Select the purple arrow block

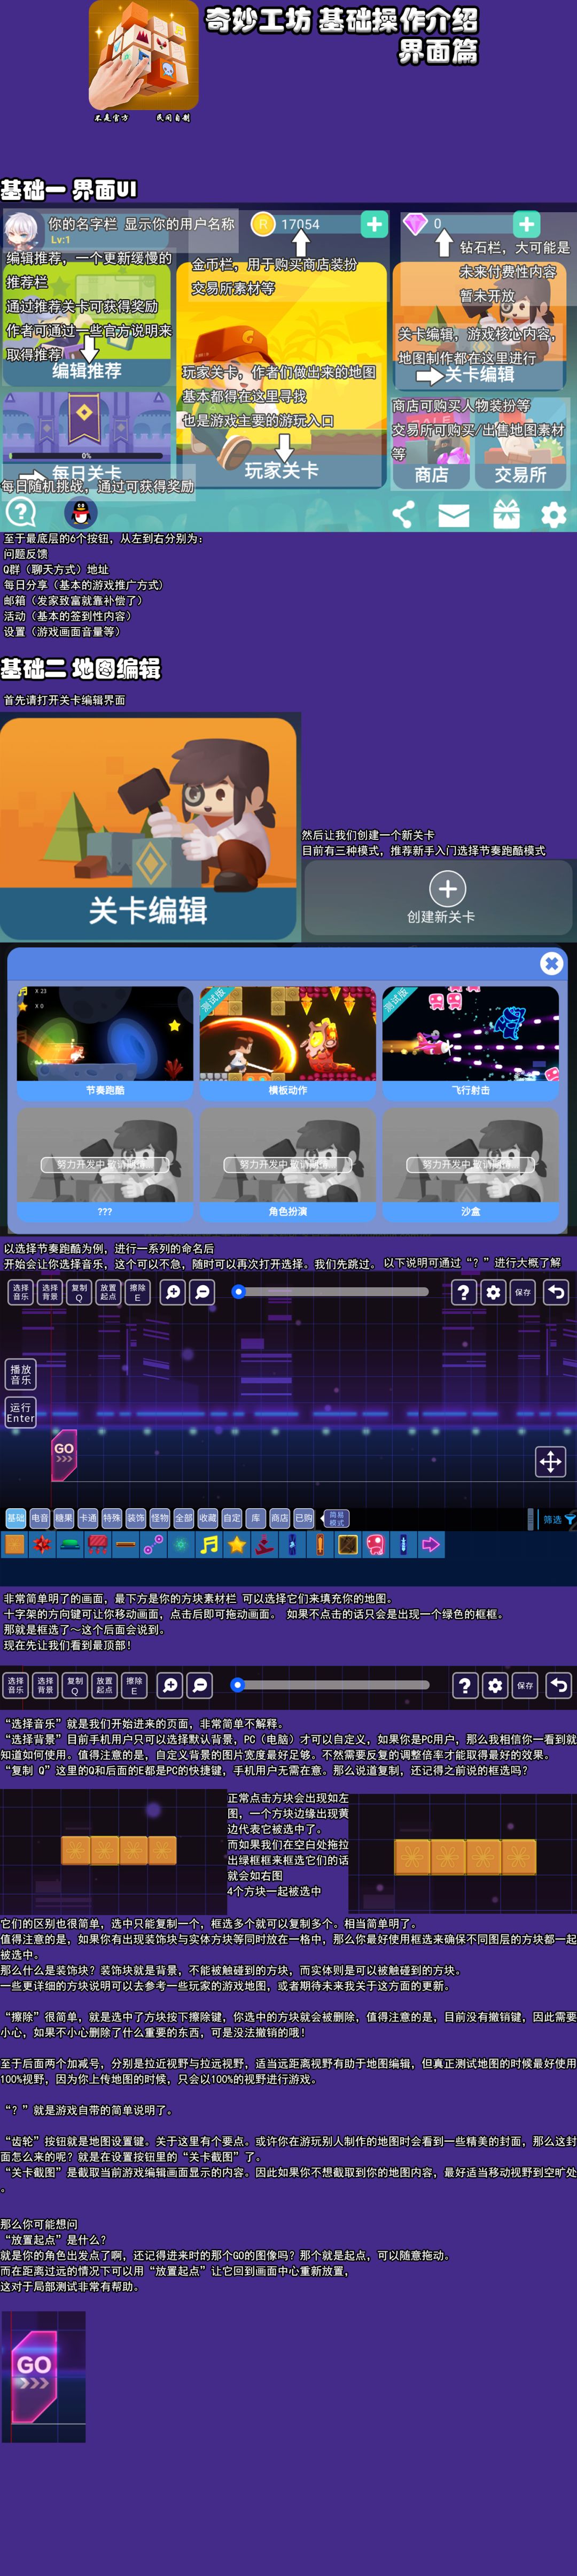coord(431,1544)
